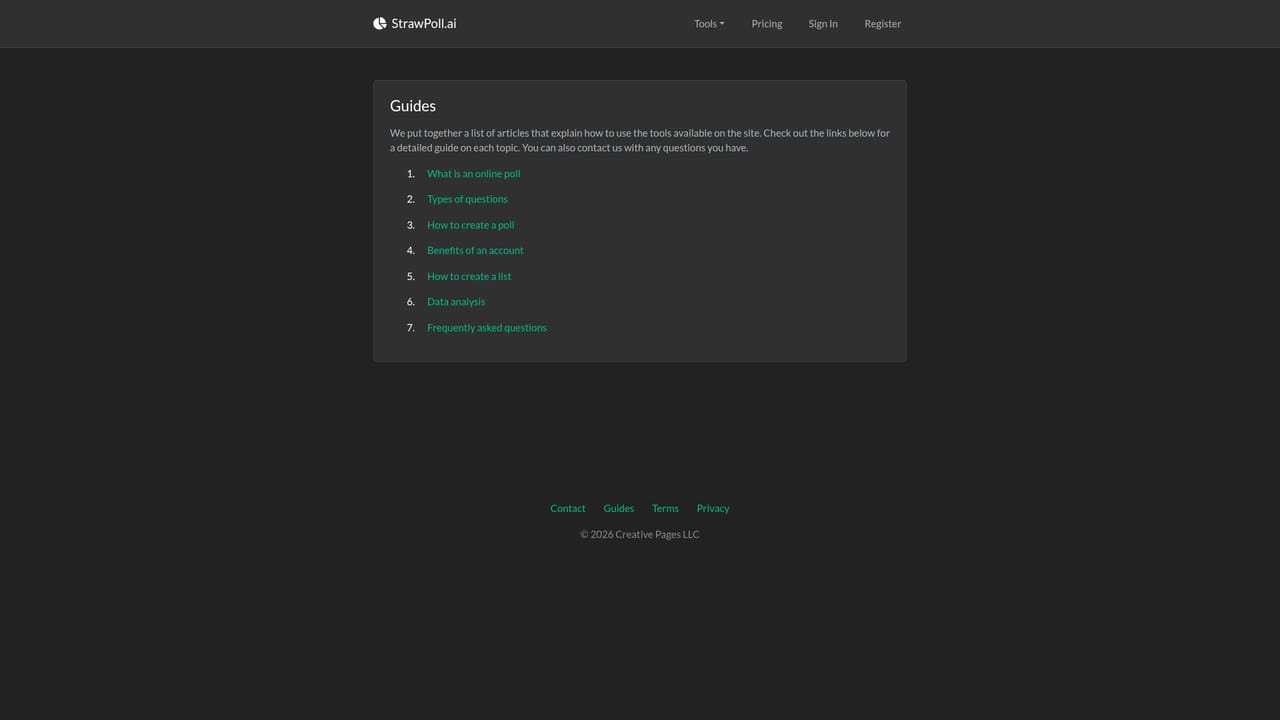Screen dimensions: 1280x720
Task: Click the Guides footer link
Action: click(619, 508)
